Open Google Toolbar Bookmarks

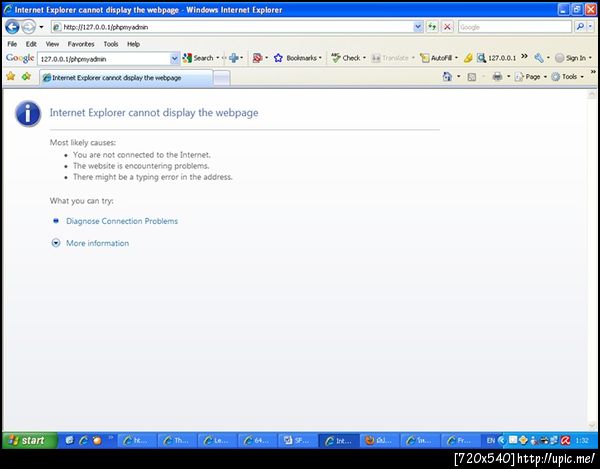pyautogui.click(x=301, y=58)
